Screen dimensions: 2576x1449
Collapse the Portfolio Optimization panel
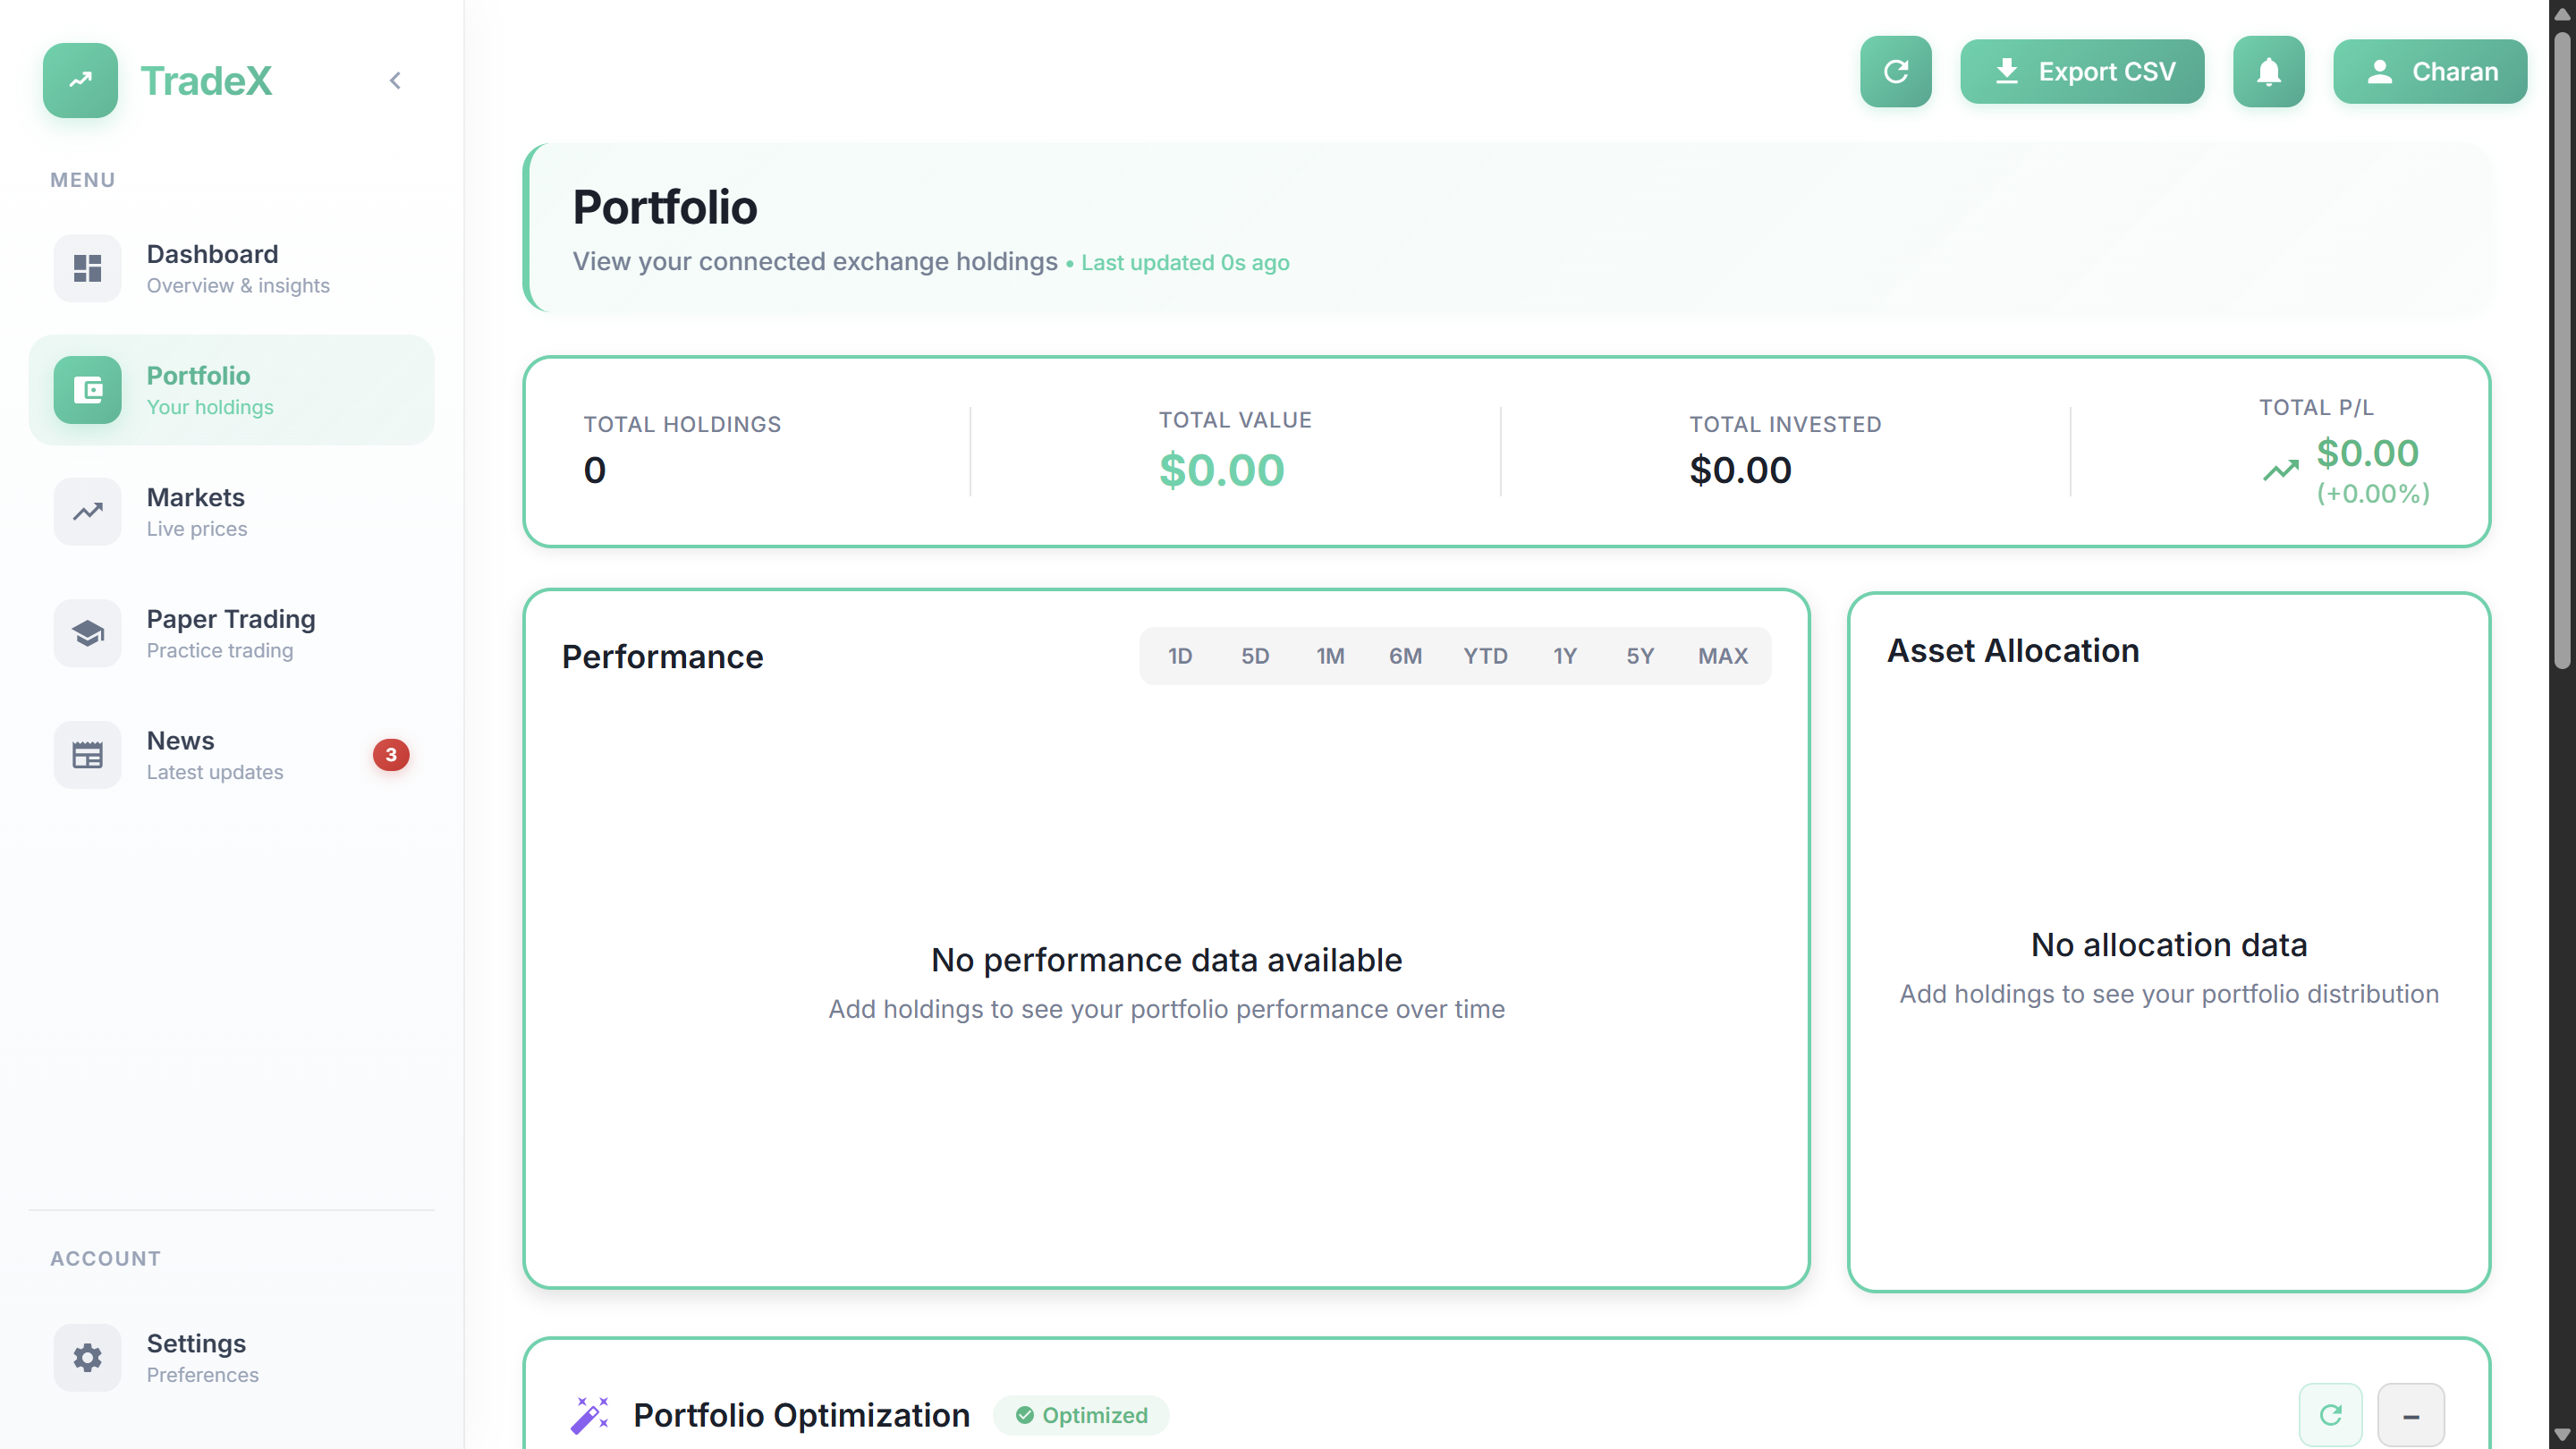click(x=2410, y=1415)
